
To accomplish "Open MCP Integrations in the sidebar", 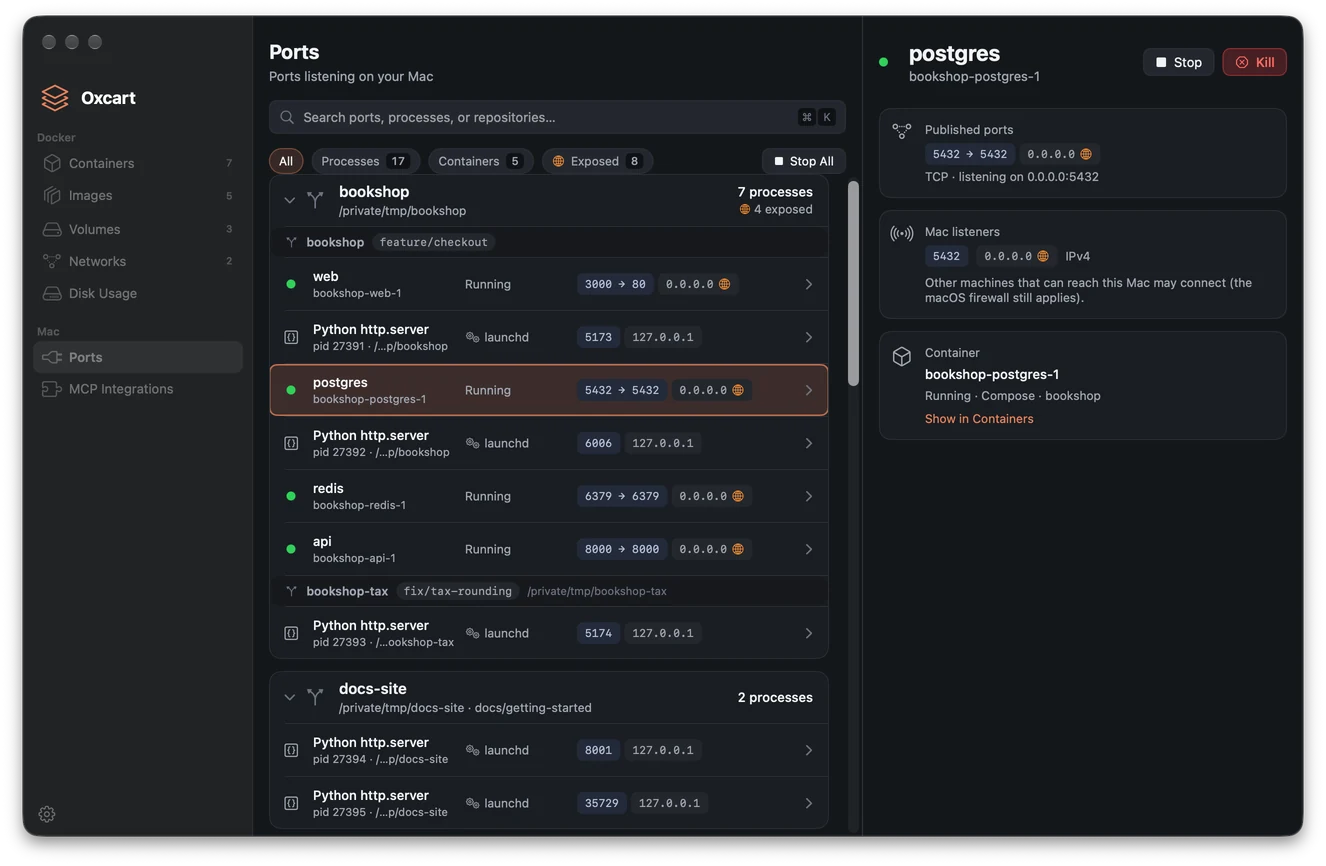I will (x=138, y=389).
